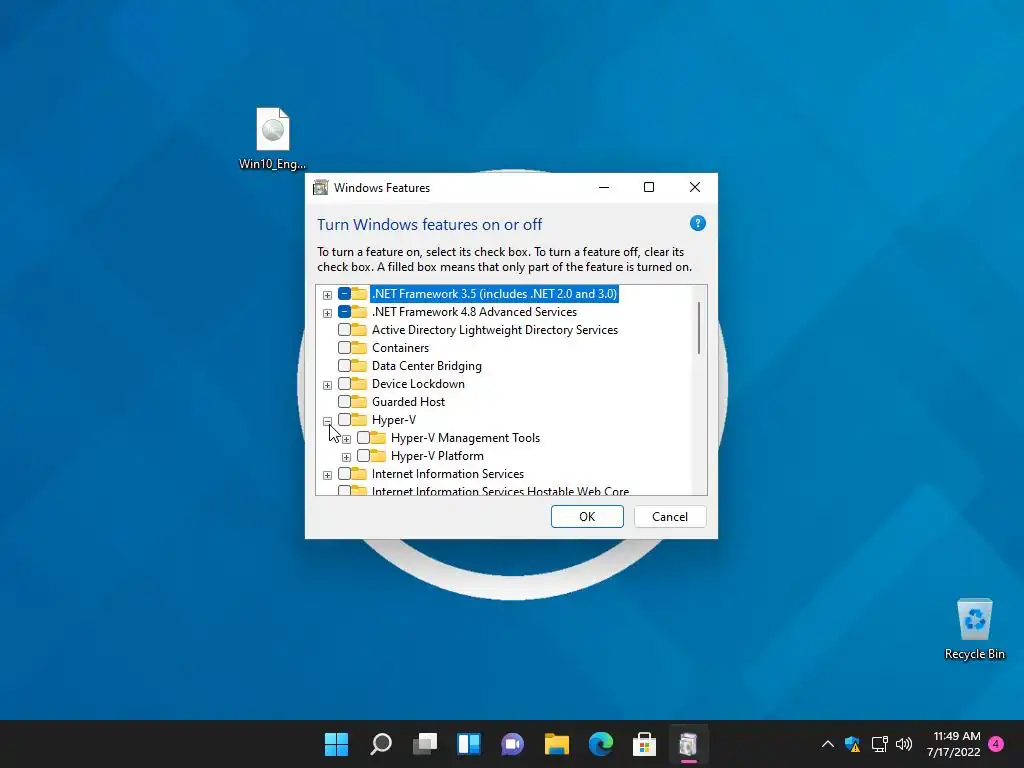This screenshot has width=1024, height=768.
Task: Enable the Internet Information Services checkbox
Action: click(x=344, y=473)
